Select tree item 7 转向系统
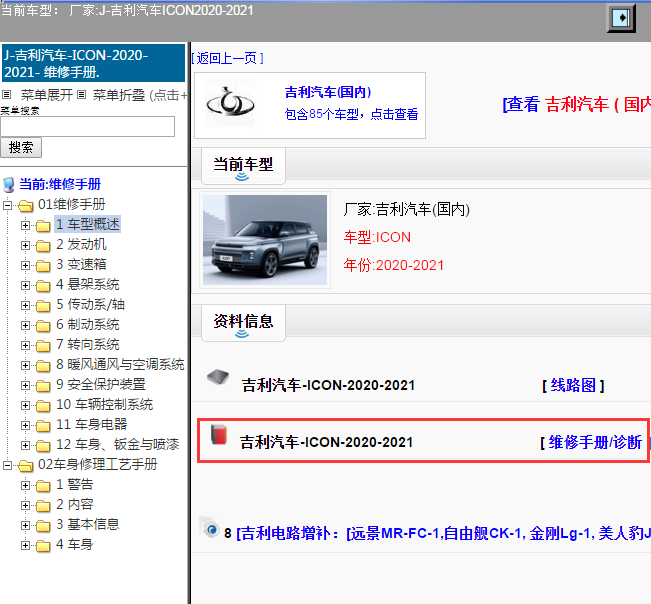Image resolution: width=651 pixels, height=604 pixels. click(88, 344)
